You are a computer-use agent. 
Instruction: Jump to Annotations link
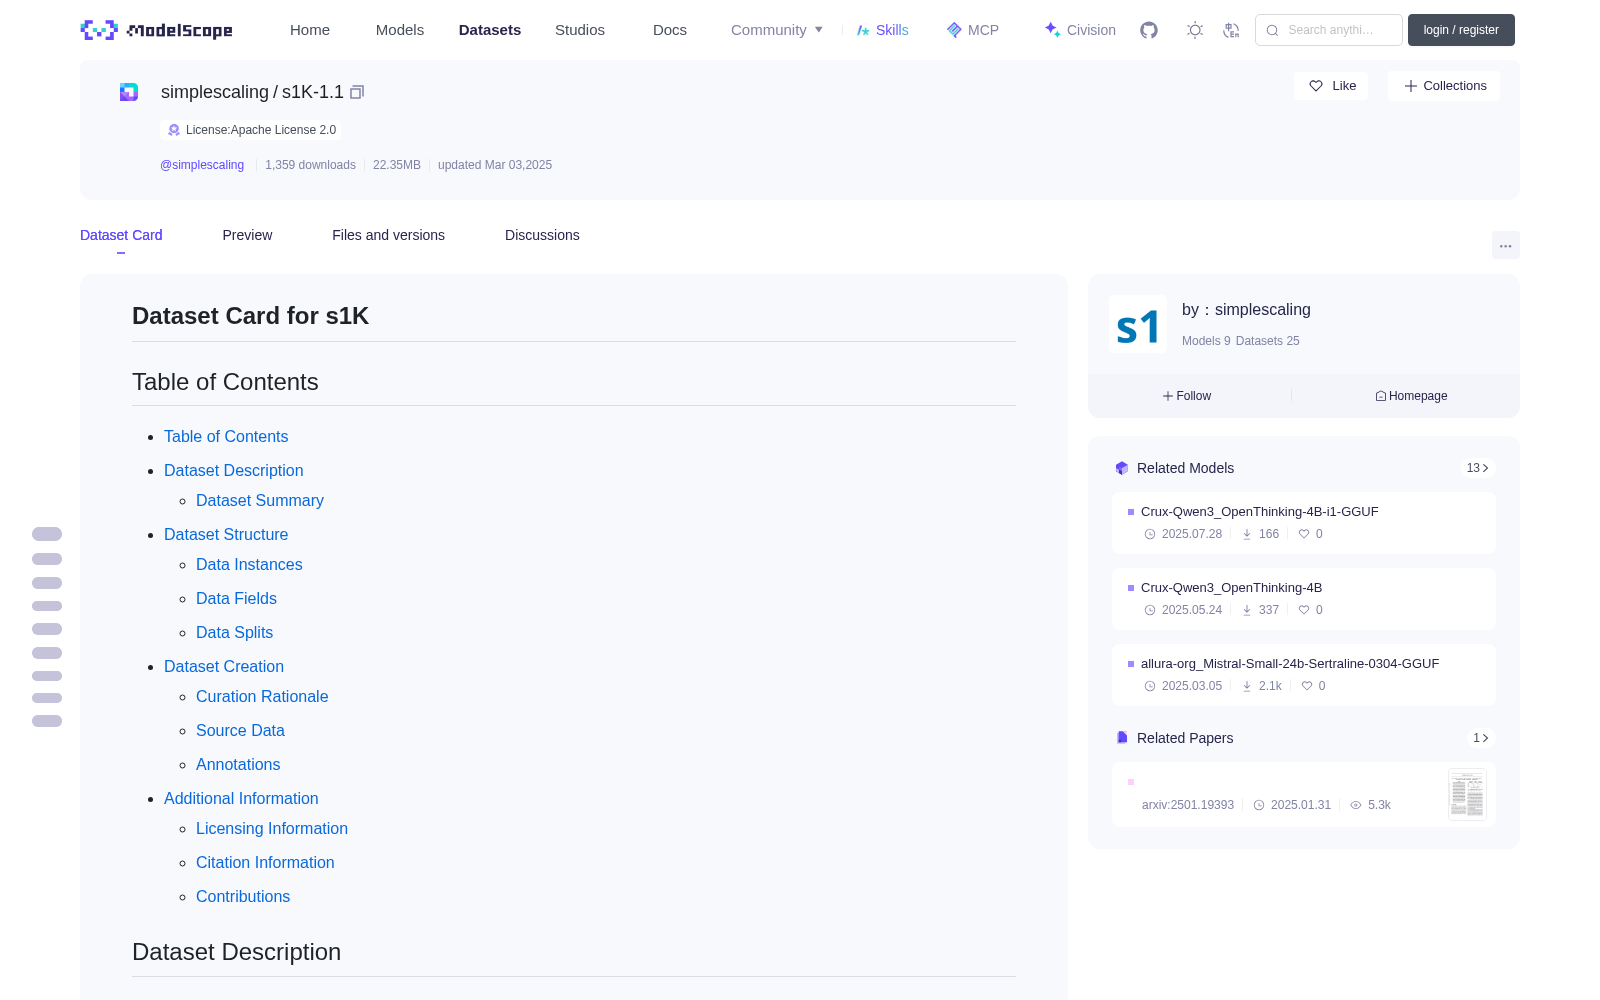pyautogui.click(x=238, y=764)
